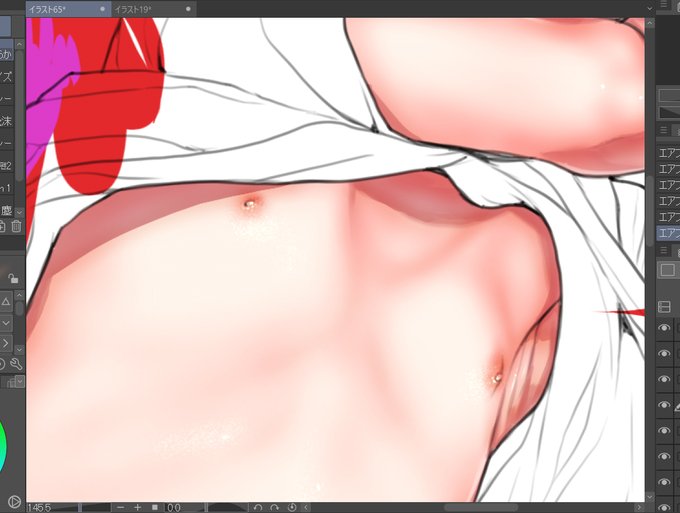The height and width of the screenshot is (513, 680).
Task: Delete sub tool with the trash icon
Action: 16,226
